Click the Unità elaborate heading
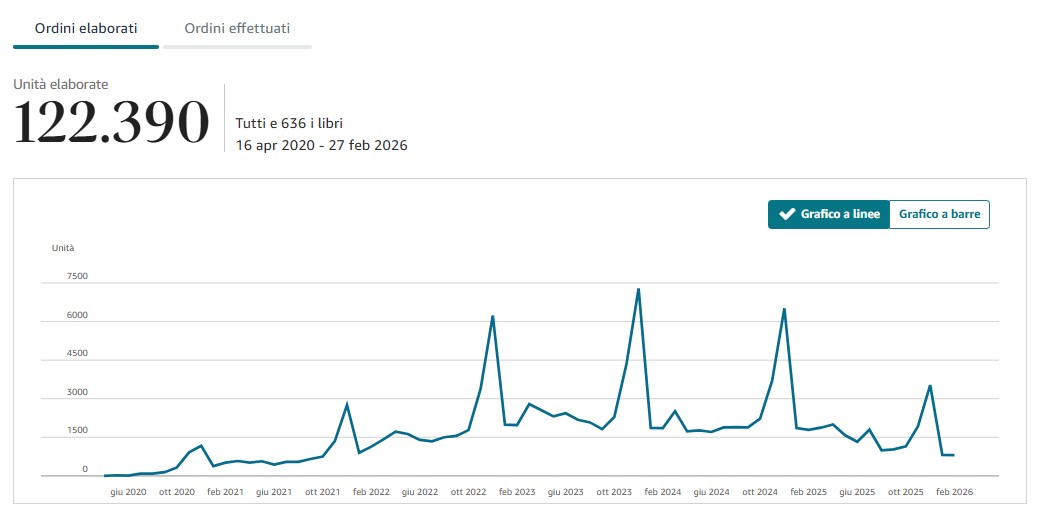This screenshot has height=517, width=1042. (61, 85)
